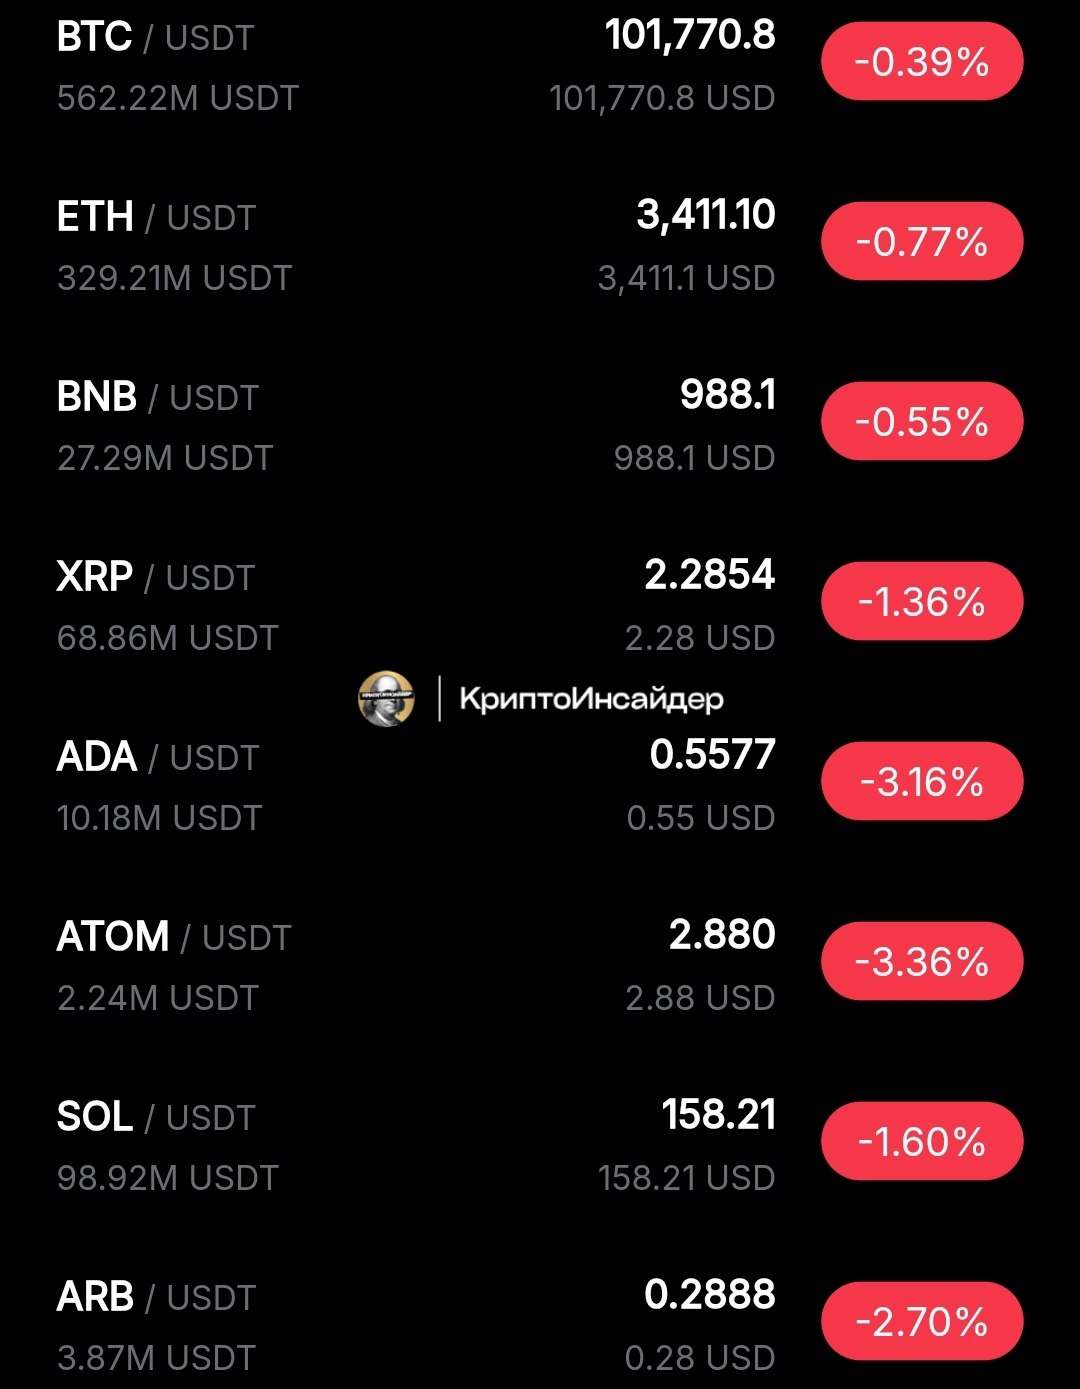The height and width of the screenshot is (1389, 1080).
Task: Click the КриптоИнсайдер avatar icon
Action: [386, 698]
